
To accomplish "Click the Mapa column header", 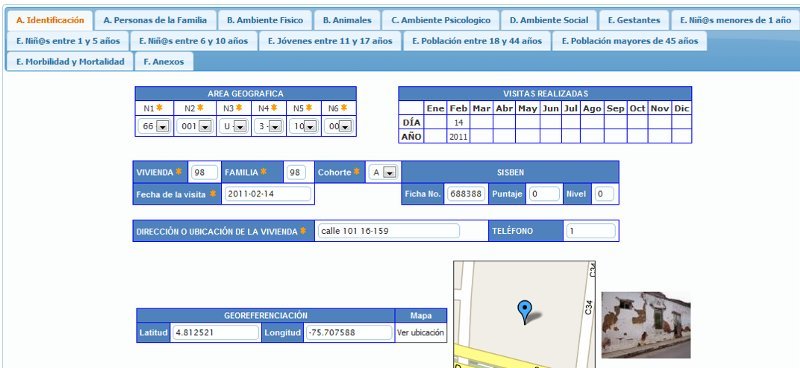I will coord(421,315).
